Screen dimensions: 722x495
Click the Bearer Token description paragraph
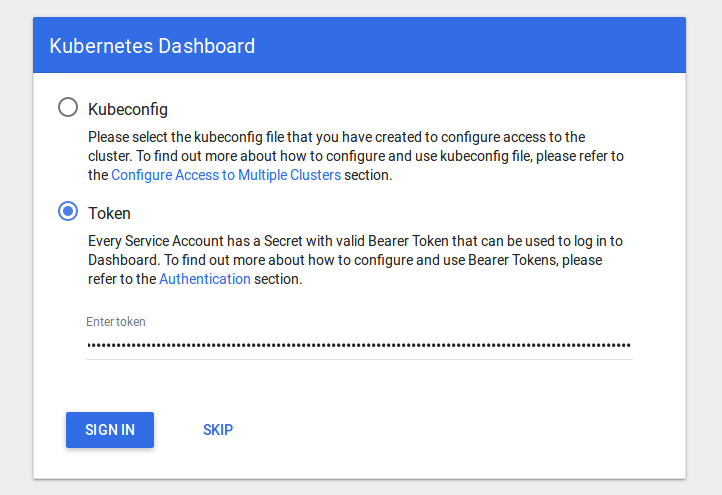pyautogui.click(x=355, y=260)
